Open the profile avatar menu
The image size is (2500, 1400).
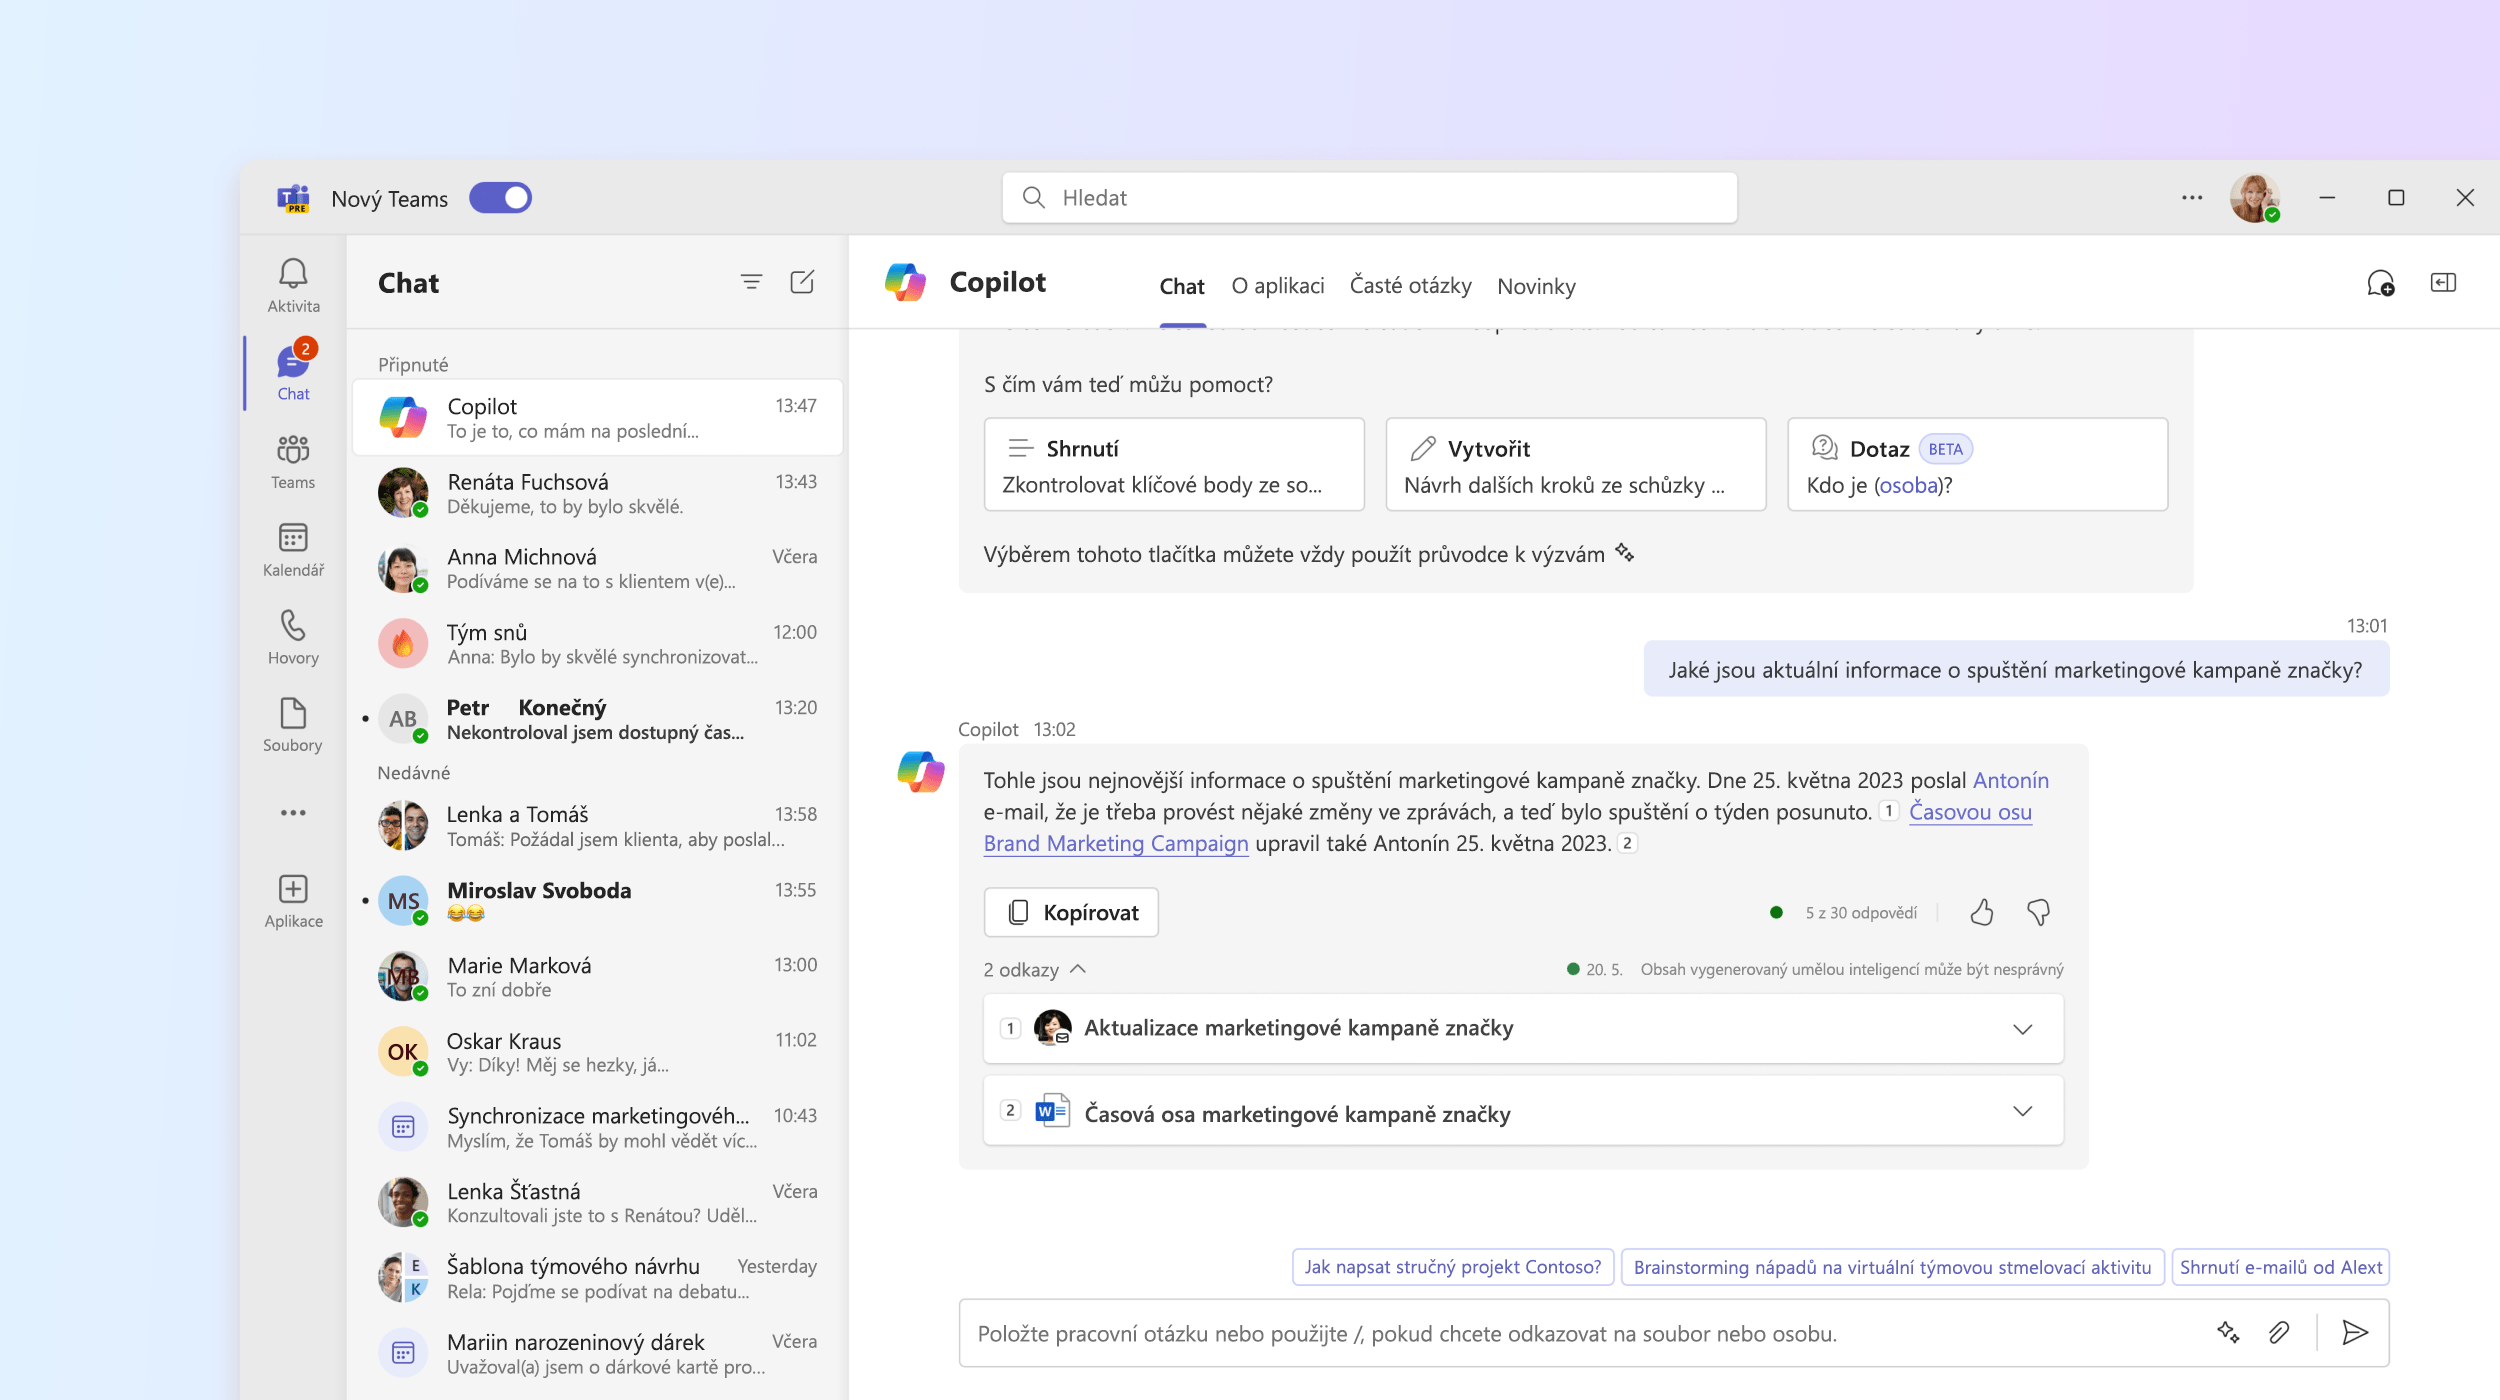click(x=2255, y=198)
